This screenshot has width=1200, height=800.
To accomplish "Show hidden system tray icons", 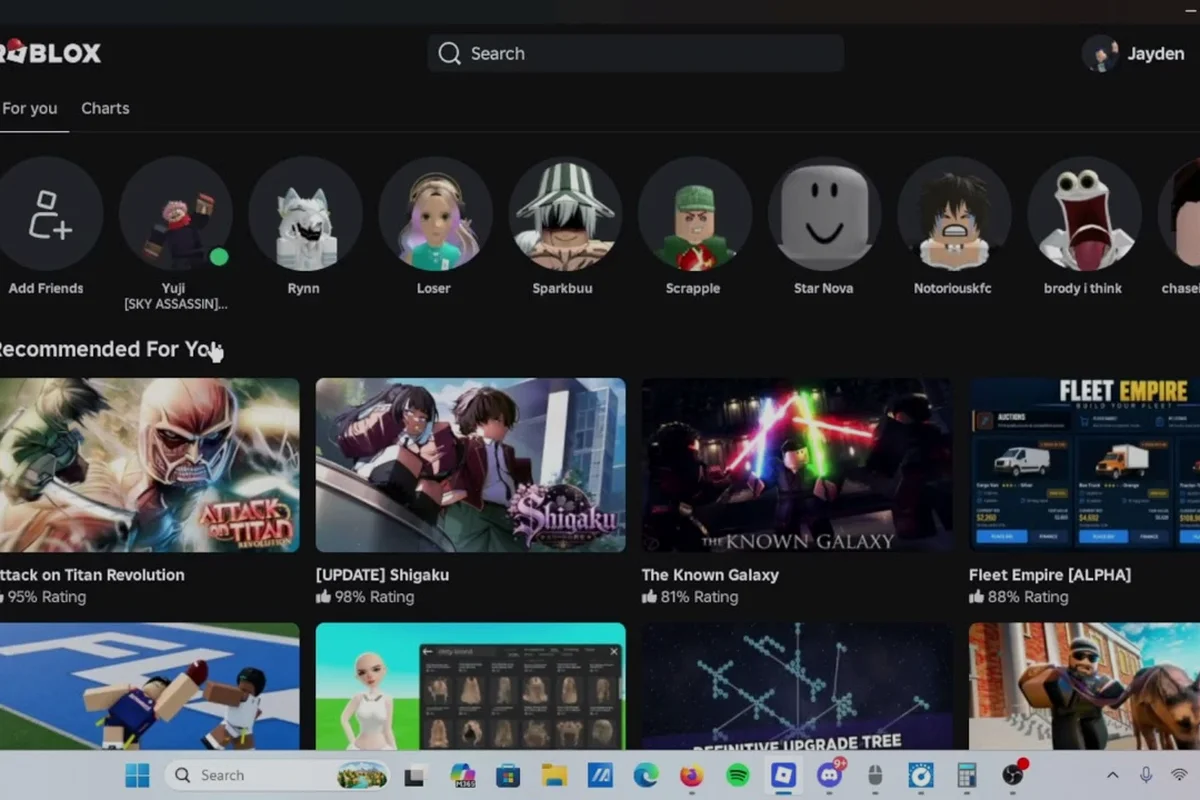I will click(1112, 775).
